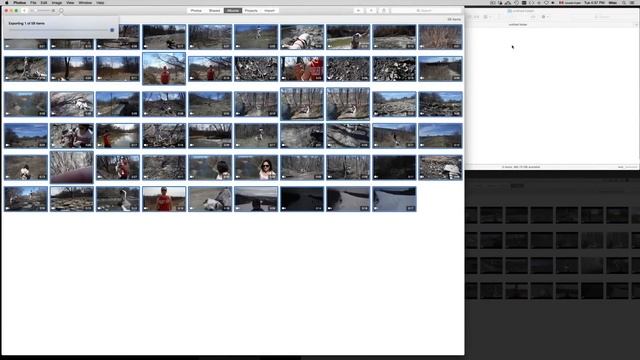
Task: Open the Apple menu
Action: tap(7, 2)
